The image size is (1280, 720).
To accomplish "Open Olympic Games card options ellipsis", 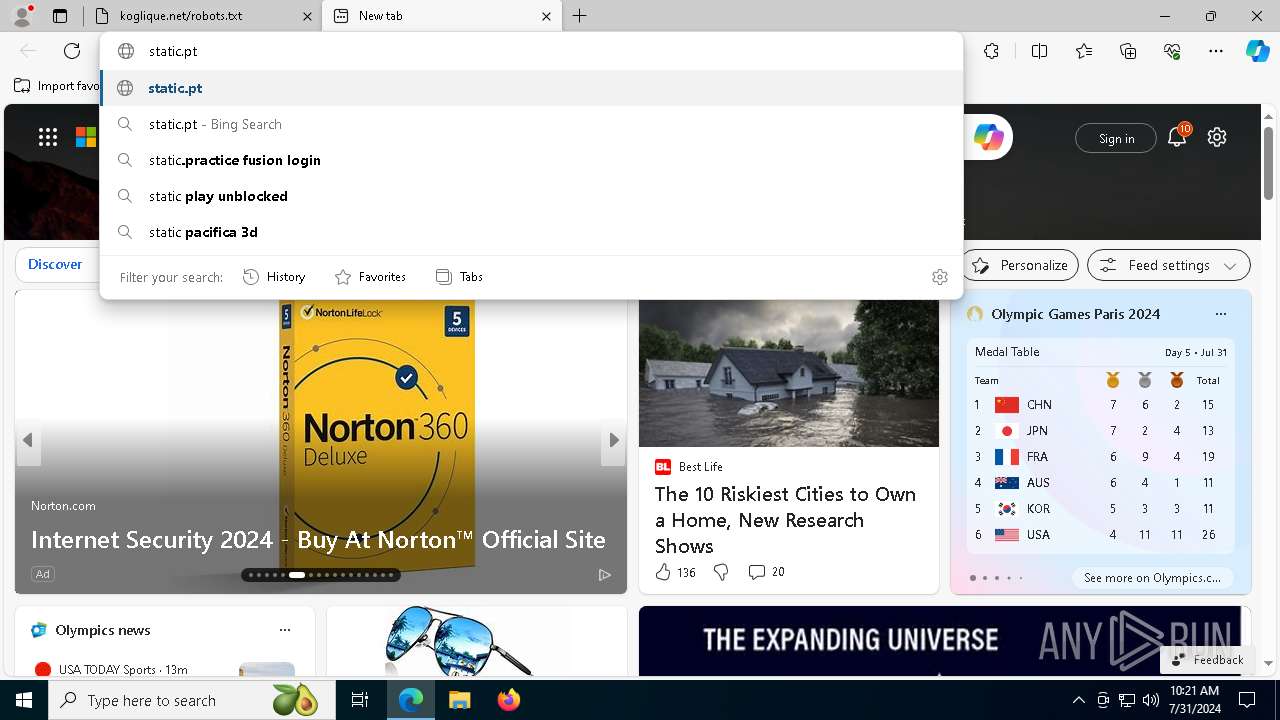I will point(1220,314).
